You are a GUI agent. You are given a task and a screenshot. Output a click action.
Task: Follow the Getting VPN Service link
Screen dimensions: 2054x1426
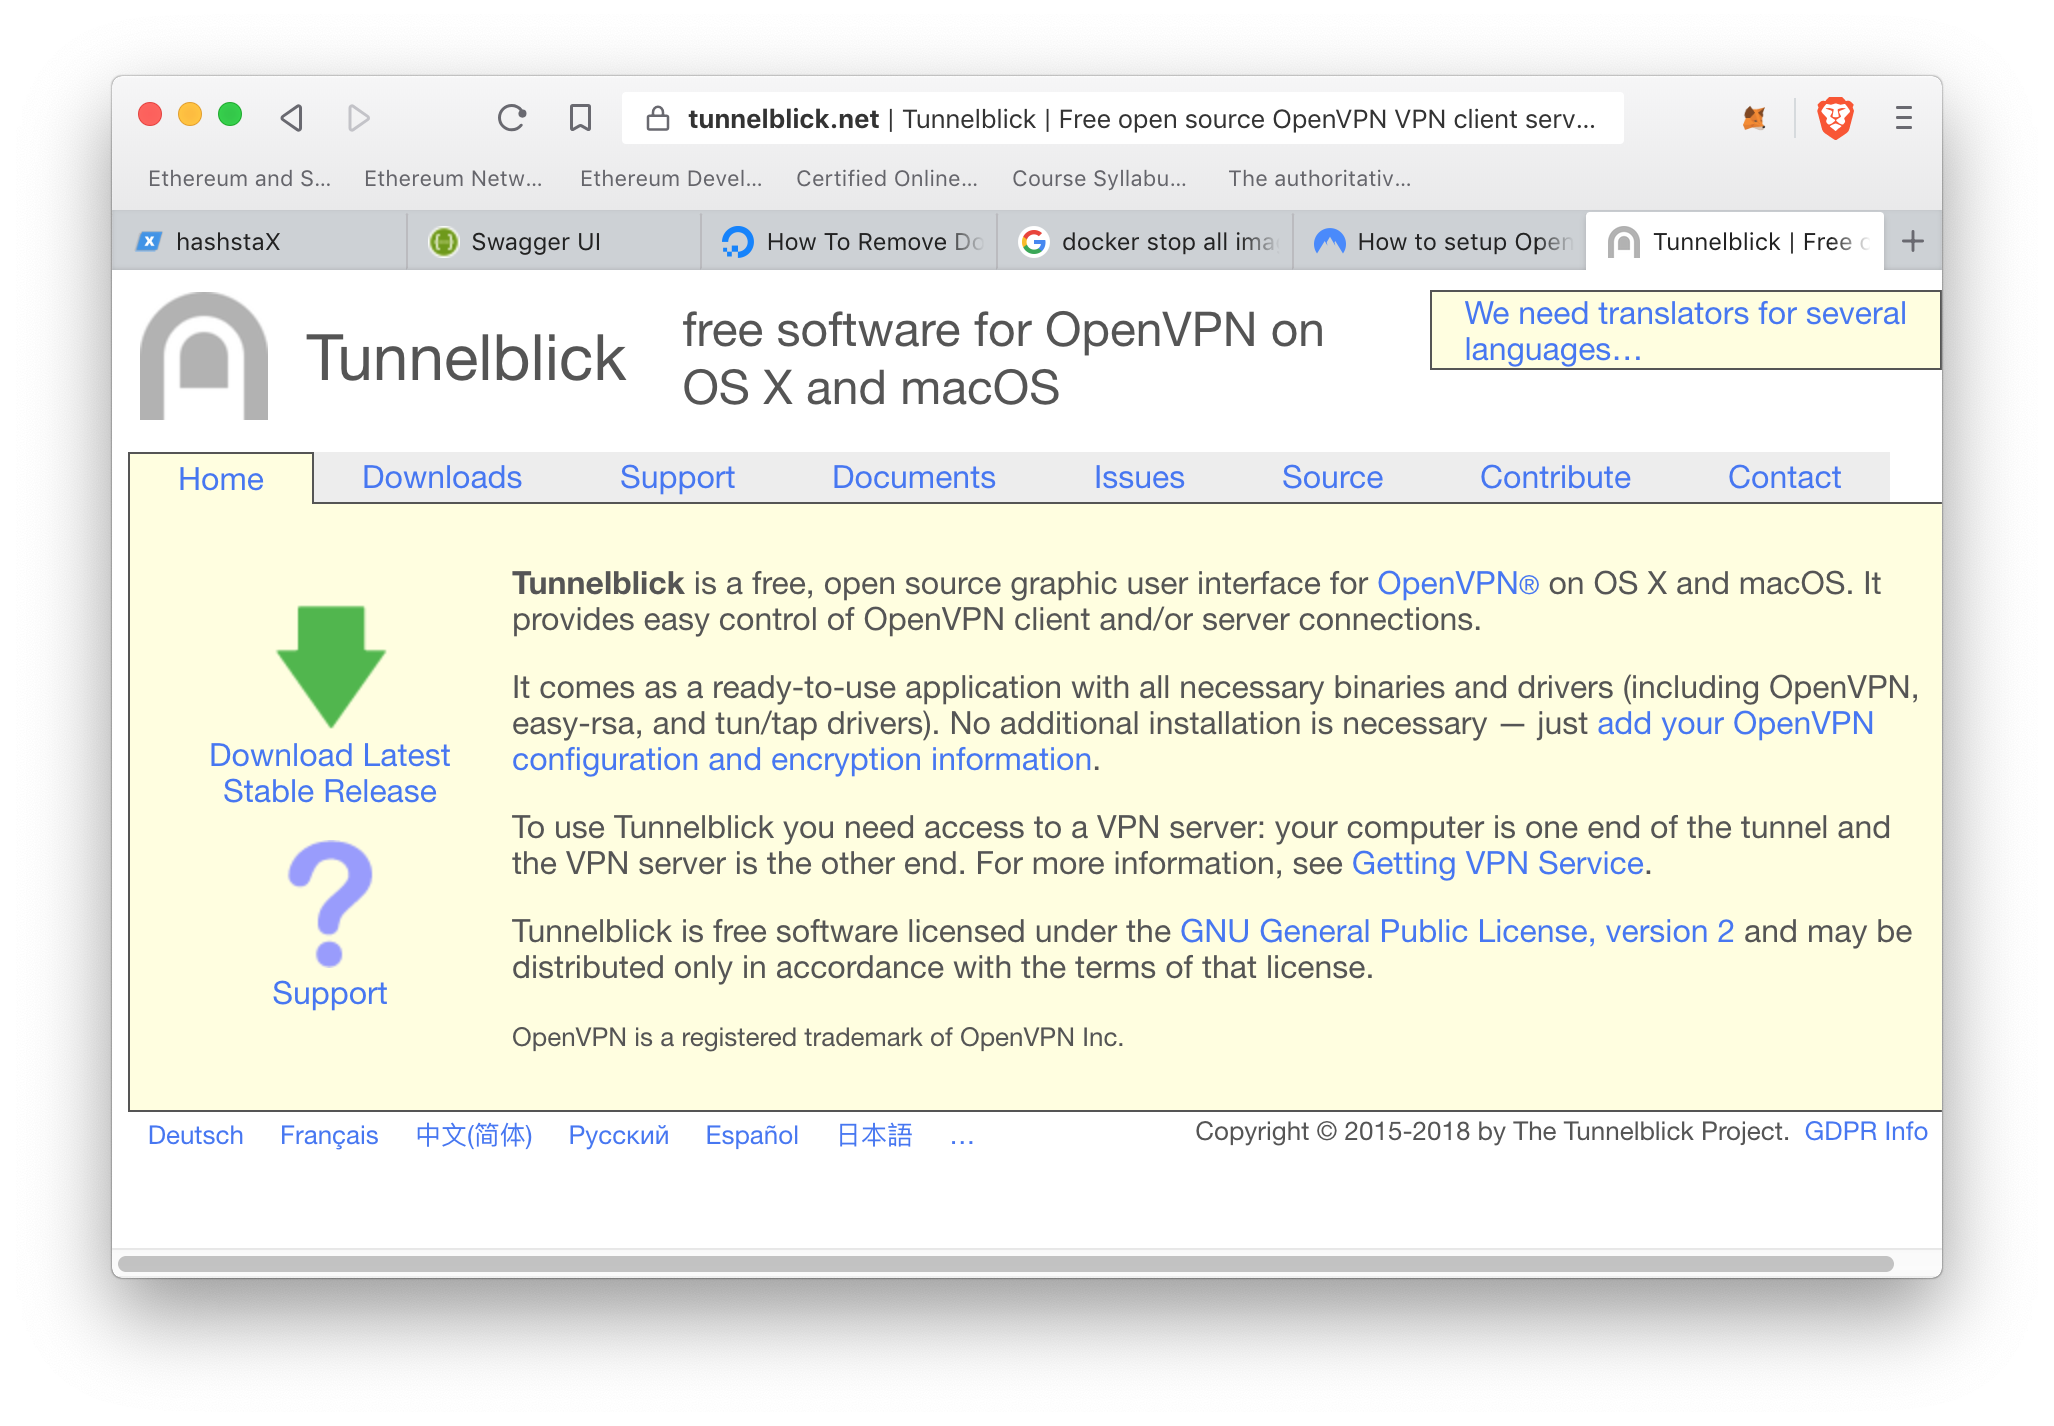click(1497, 863)
